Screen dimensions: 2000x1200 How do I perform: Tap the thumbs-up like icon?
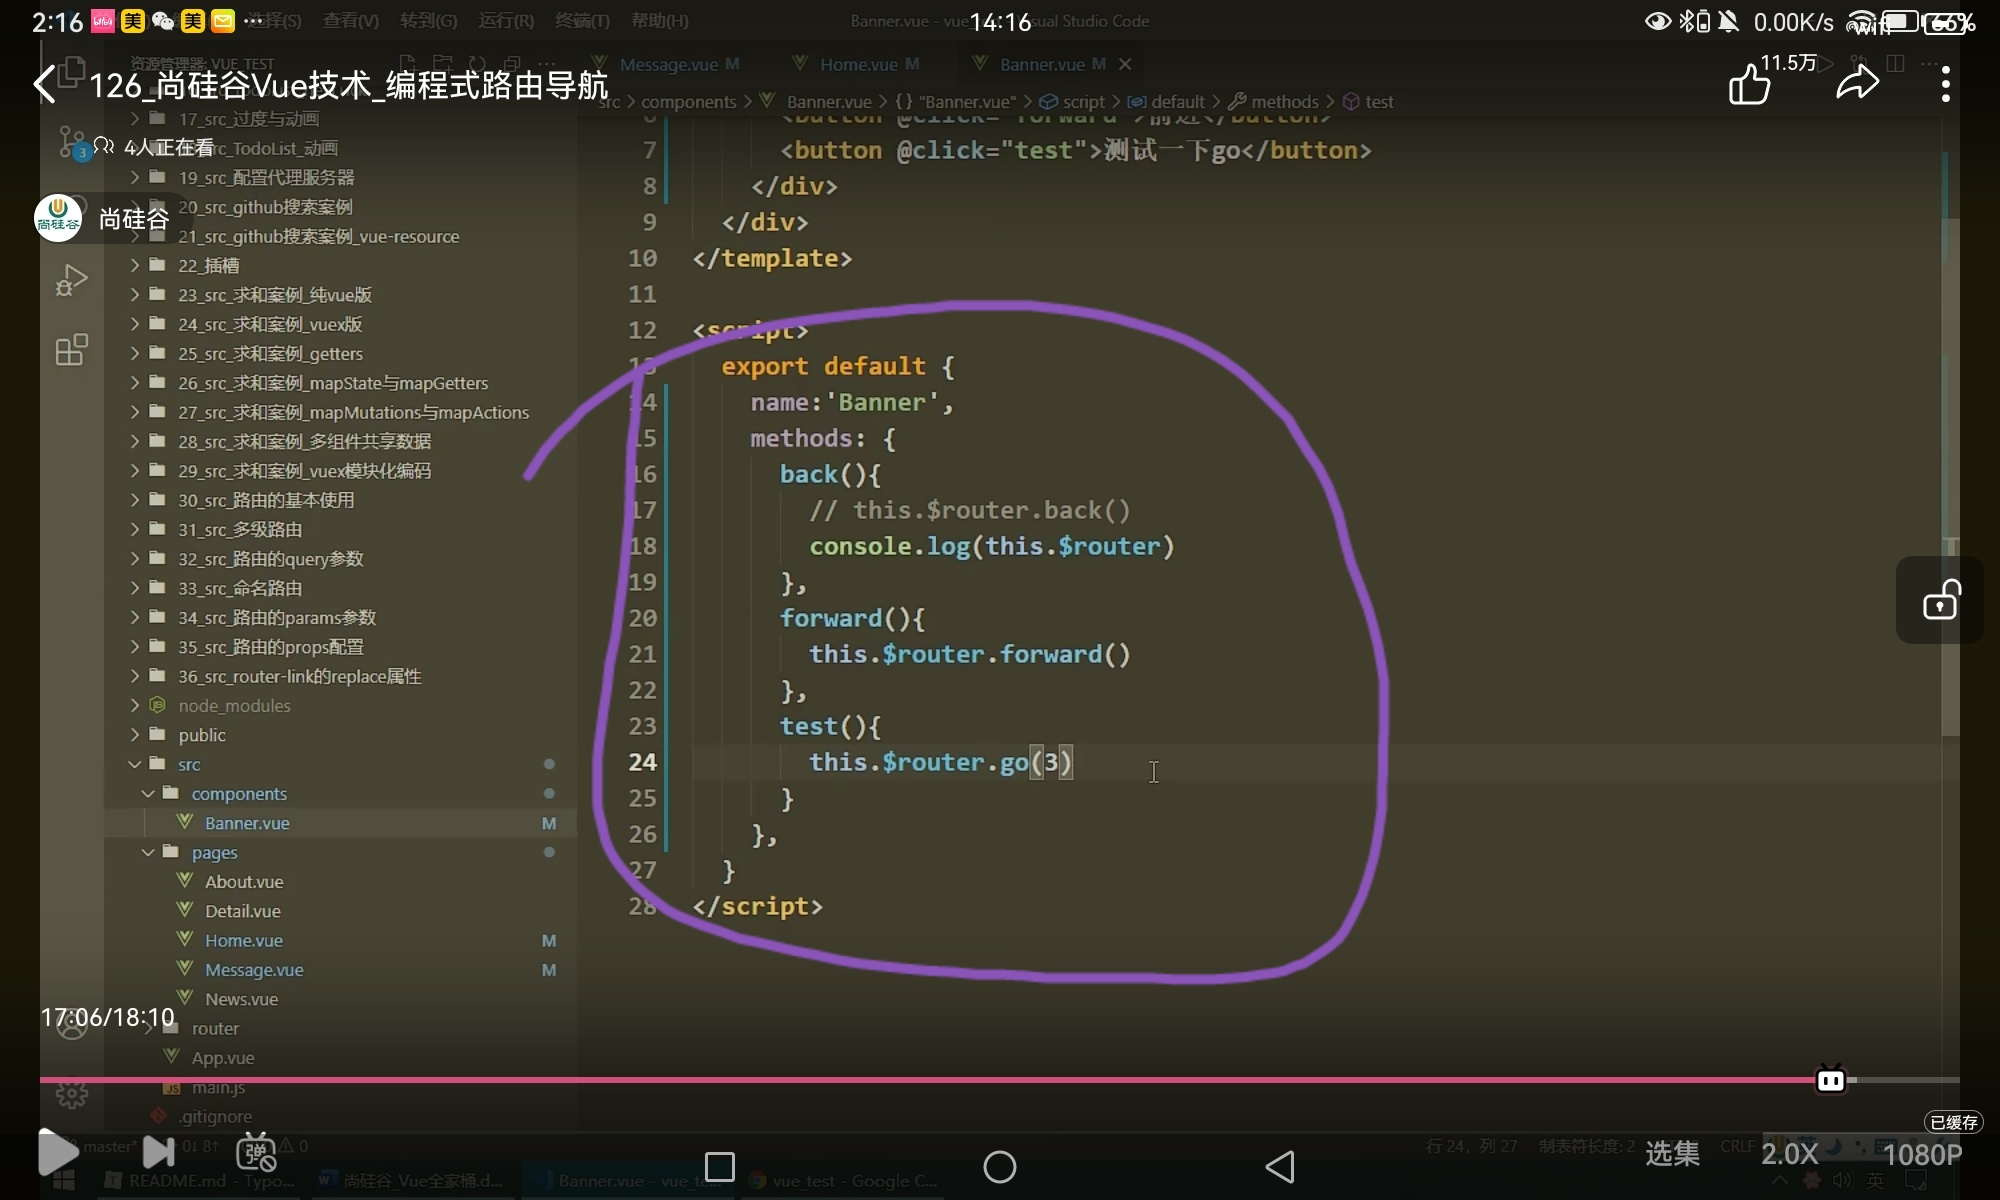(x=1749, y=84)
